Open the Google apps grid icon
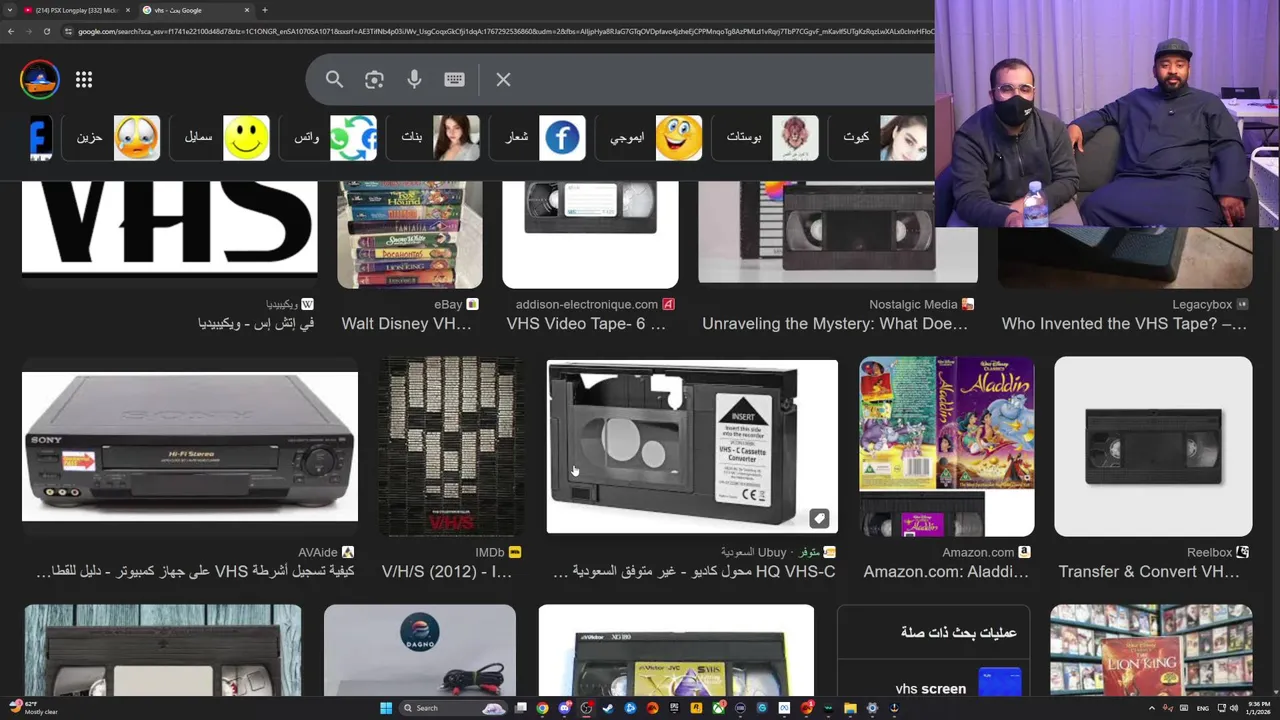The height and width of the screenshot is (720, 1280). (x=84, y=79)
